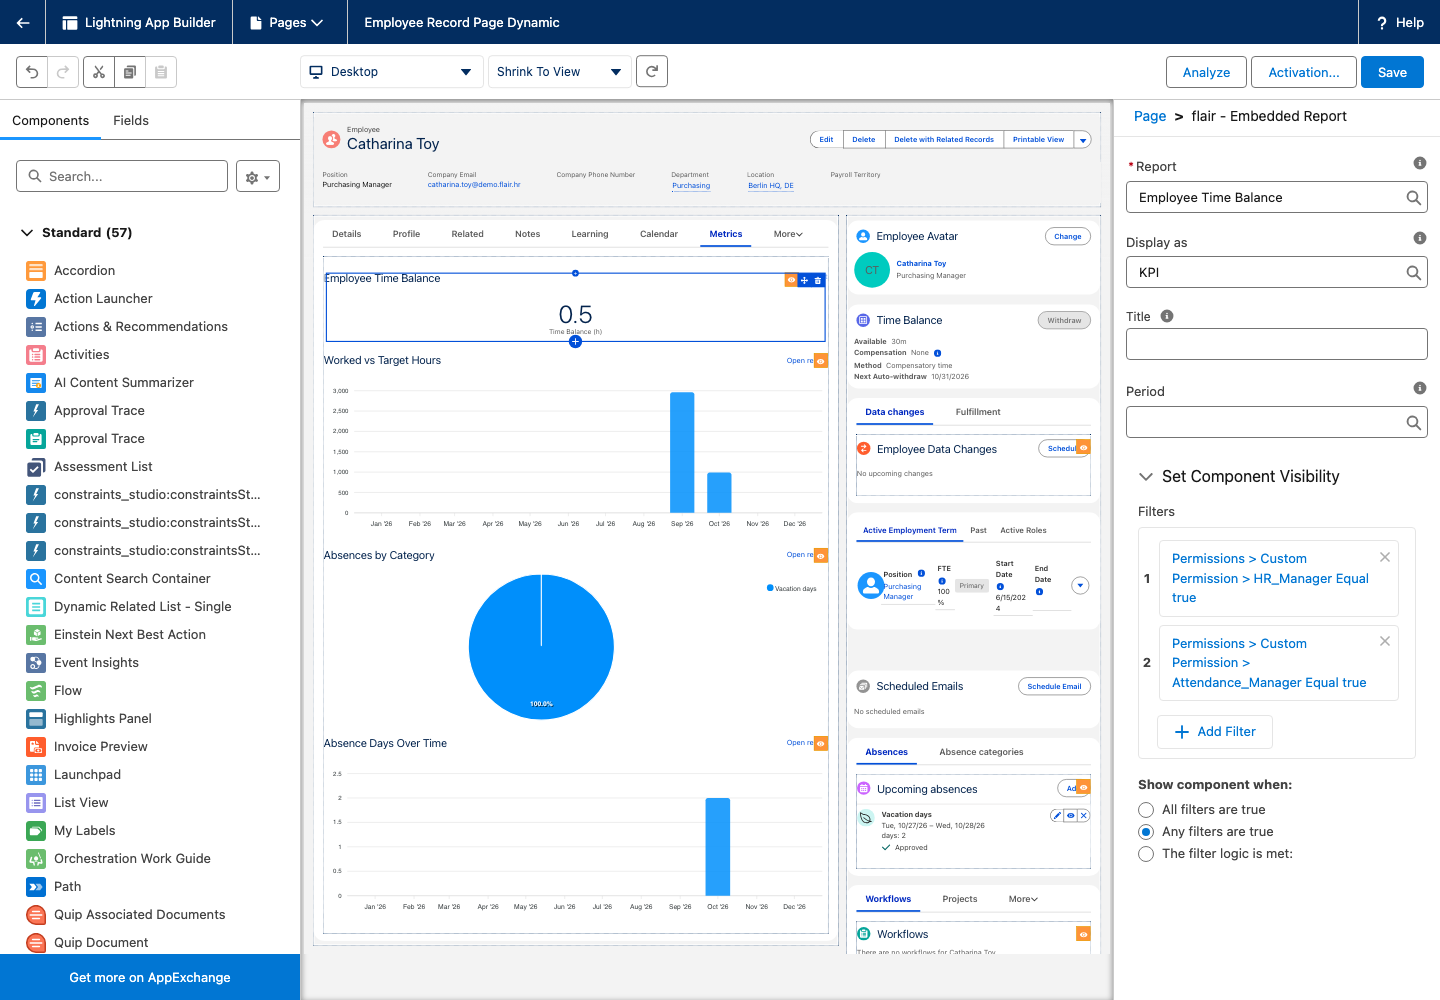1440x1000 pixels.
Task: Collapse the Standard (57) components section
Action: [27, 233]
